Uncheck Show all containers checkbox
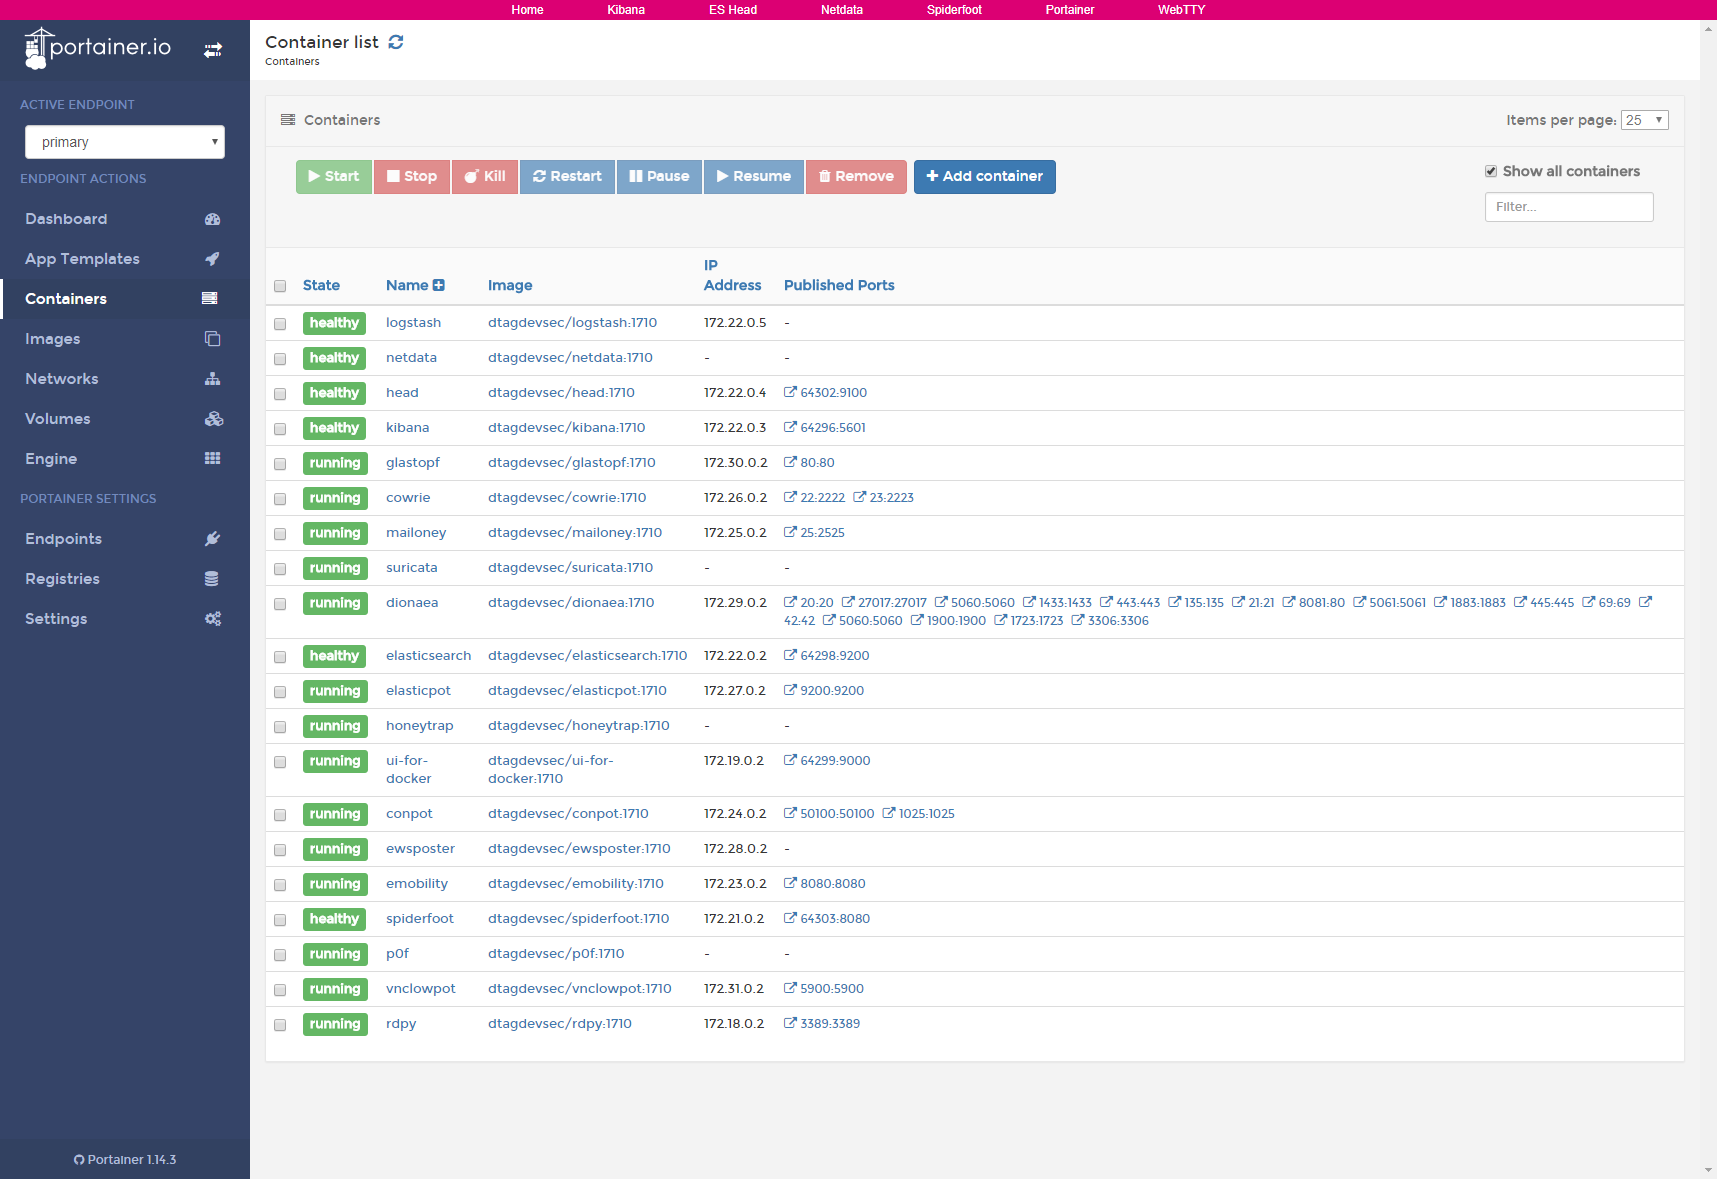The image size is (1717, 1179). pos(1491,172)
